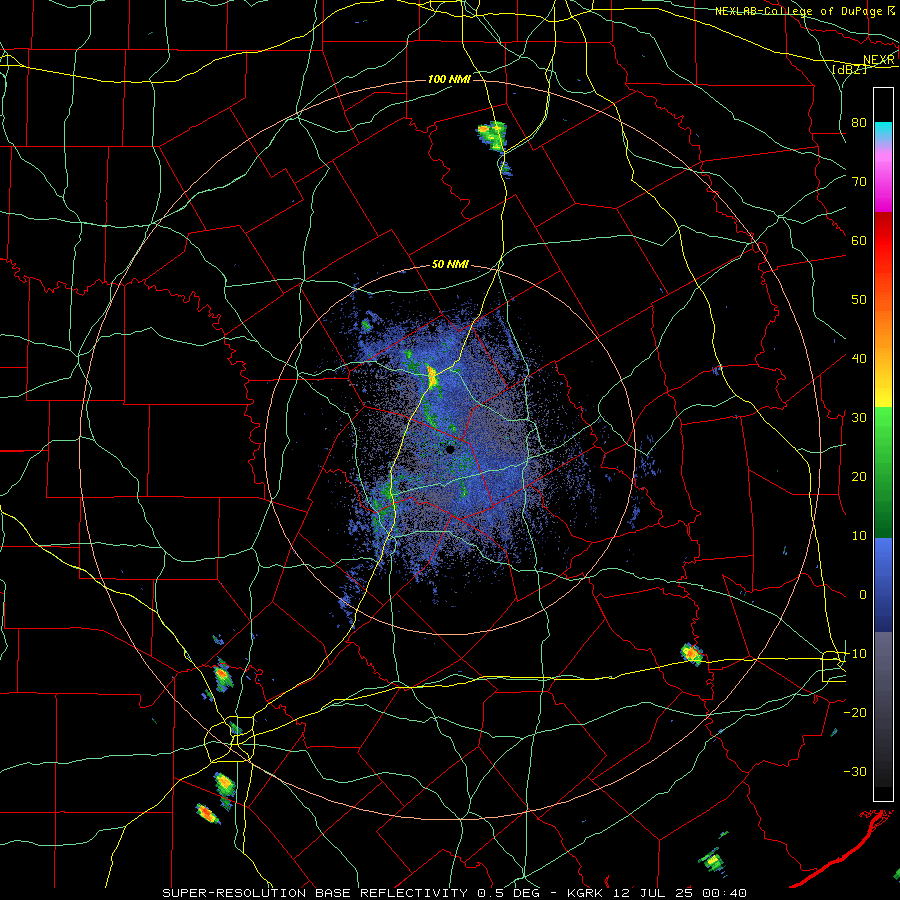Select the 60 value on the dBZ scale

[859, 240]
